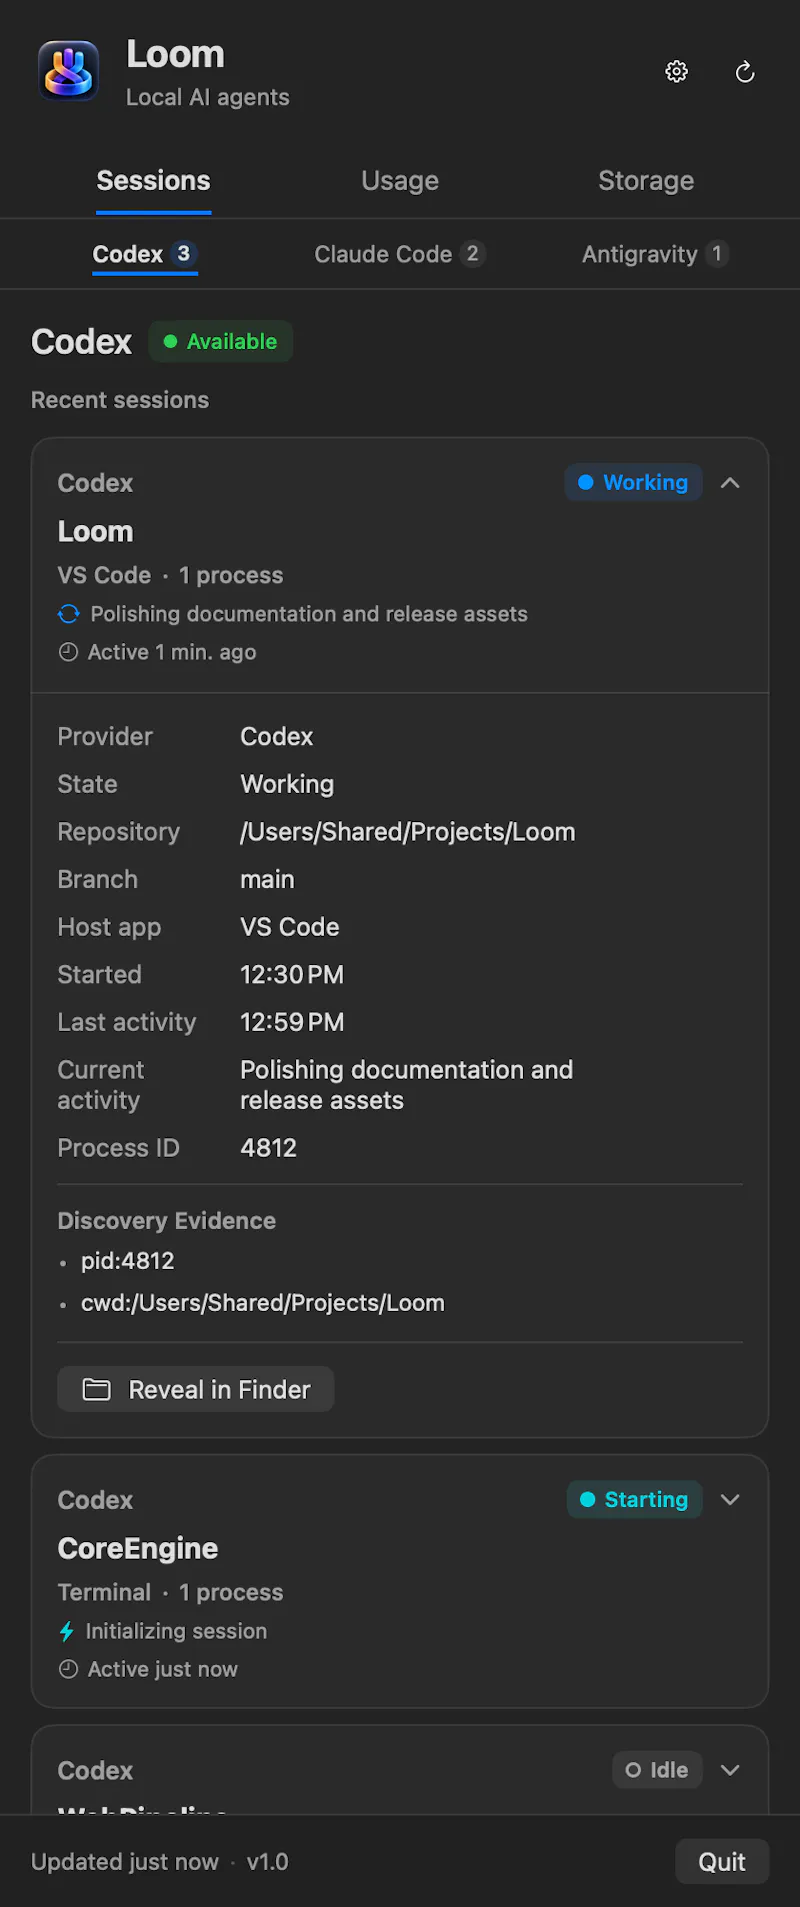Screen dimensions: 800x1907
Task: Click the Working status badge on Loom session
Action: pos(634,482)
